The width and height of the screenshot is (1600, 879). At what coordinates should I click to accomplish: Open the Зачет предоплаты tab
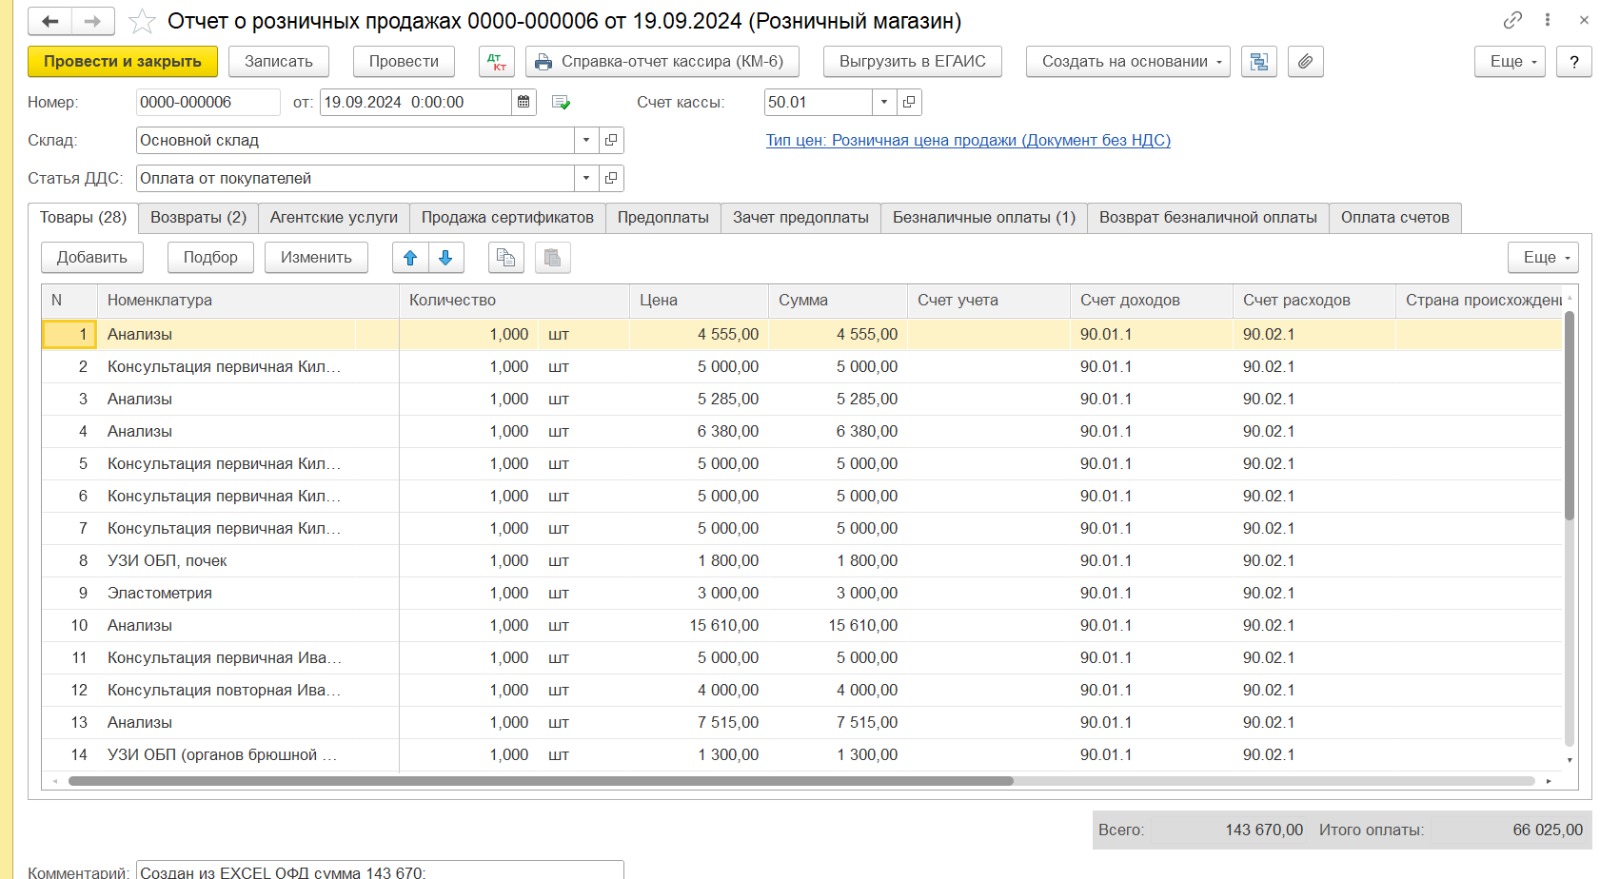tap(801, 218)
